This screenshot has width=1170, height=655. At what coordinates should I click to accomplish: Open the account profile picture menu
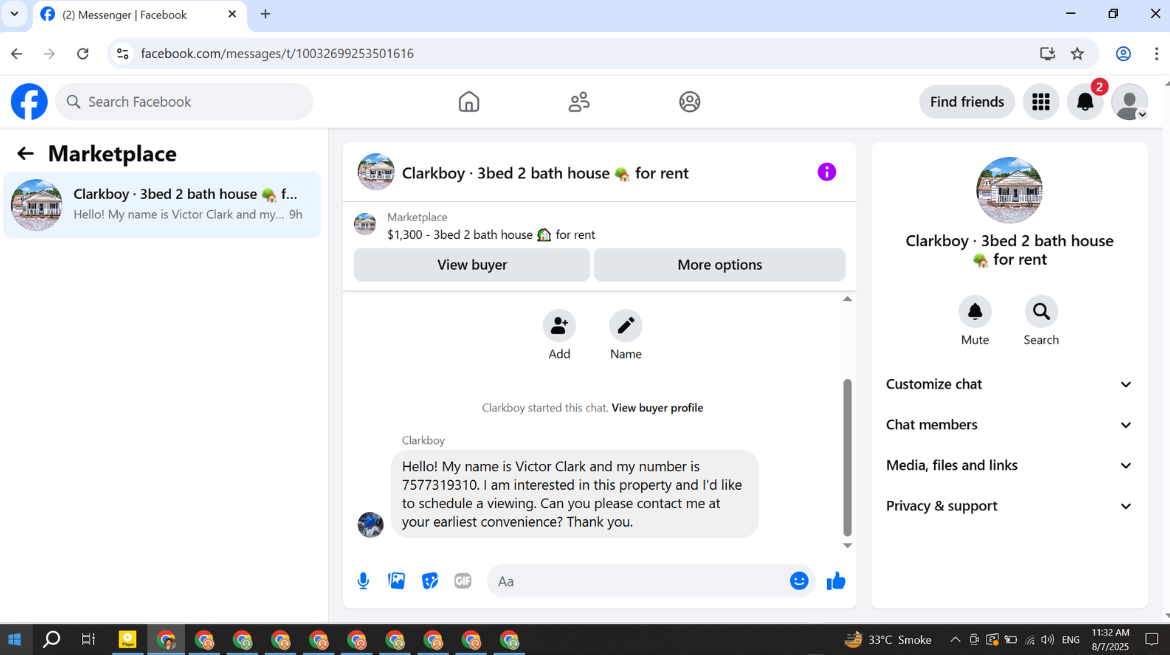(1130, 101)
